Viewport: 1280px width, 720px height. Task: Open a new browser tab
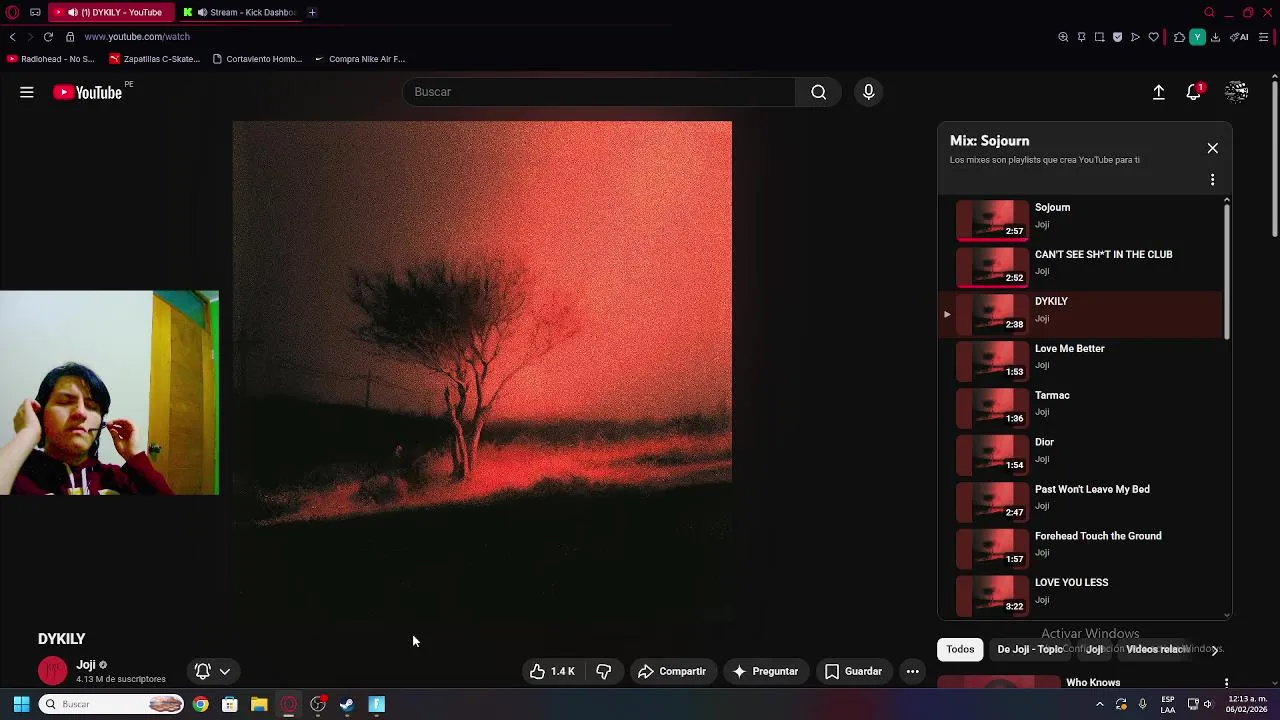click(x=312, y=12)
